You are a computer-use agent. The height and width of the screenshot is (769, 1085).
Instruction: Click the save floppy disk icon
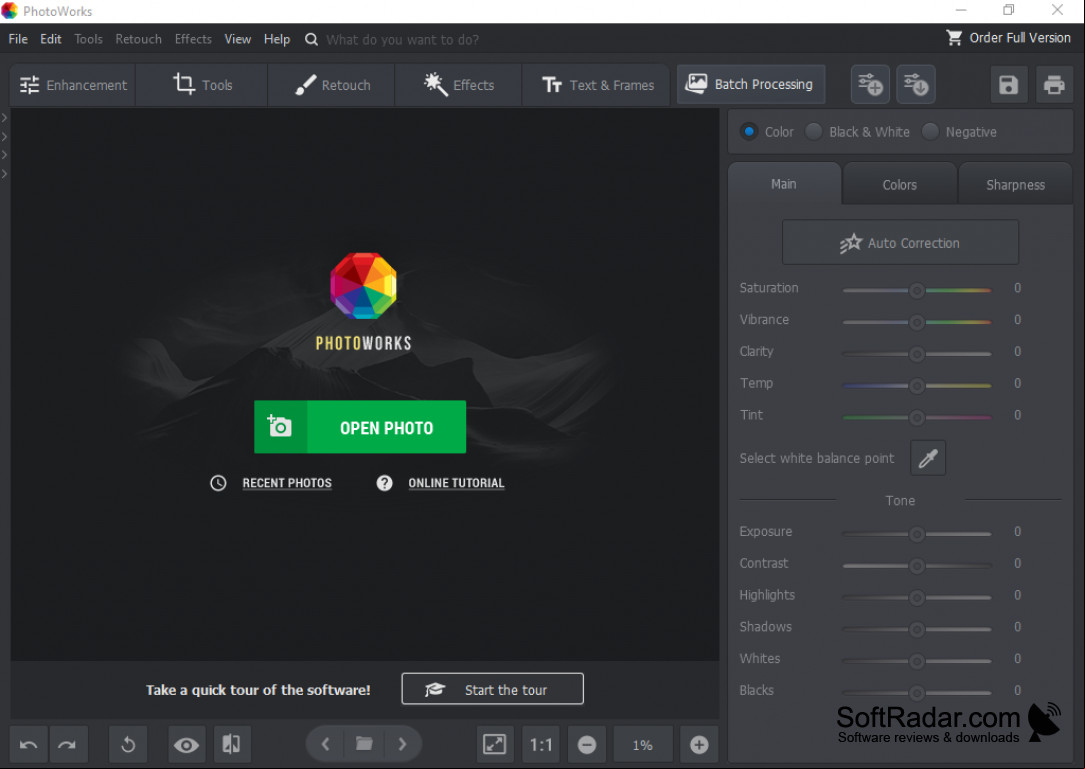click(1008, 84)
